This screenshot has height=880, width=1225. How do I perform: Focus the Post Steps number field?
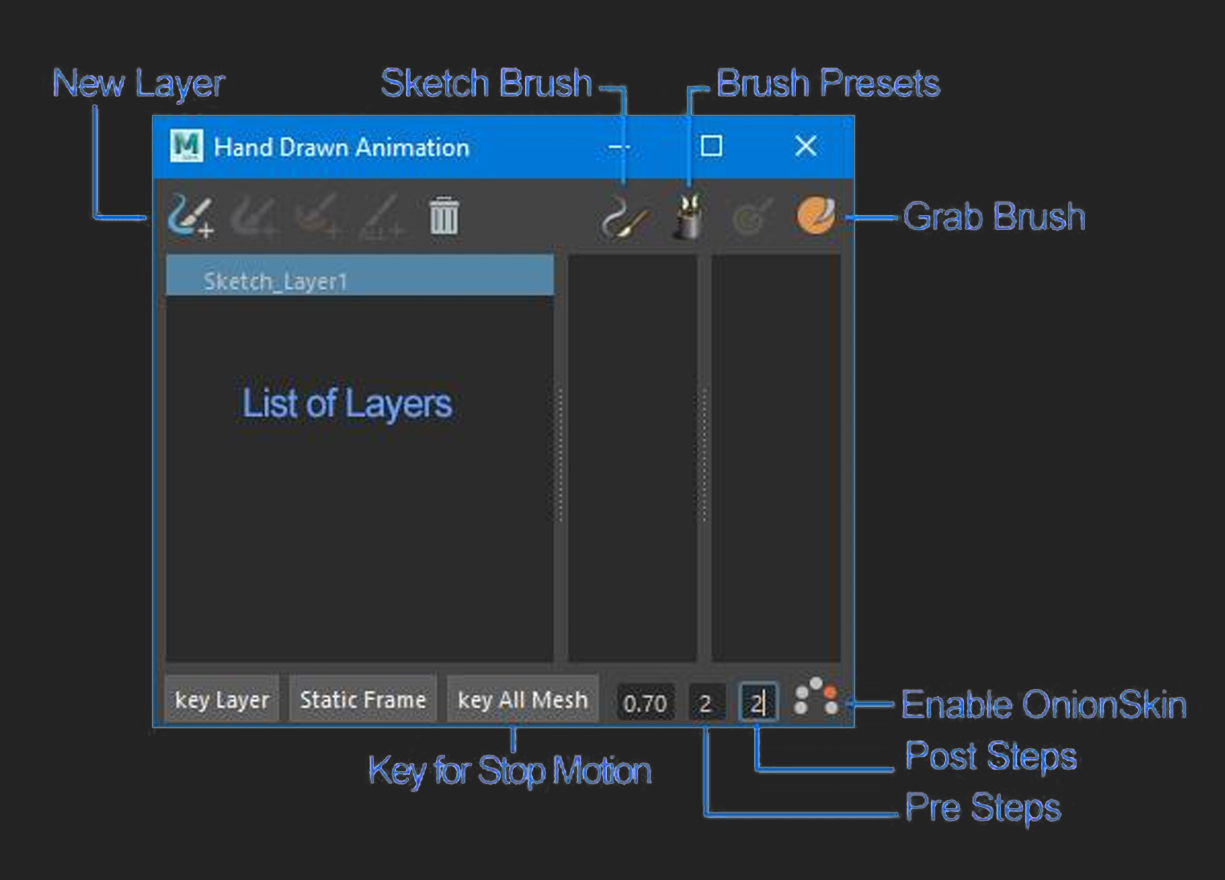pos(758,703)
